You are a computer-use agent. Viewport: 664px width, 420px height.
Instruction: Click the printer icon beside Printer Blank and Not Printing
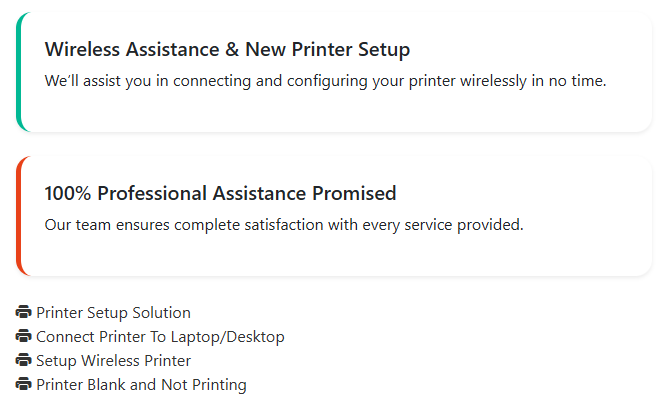click(24, 385)
